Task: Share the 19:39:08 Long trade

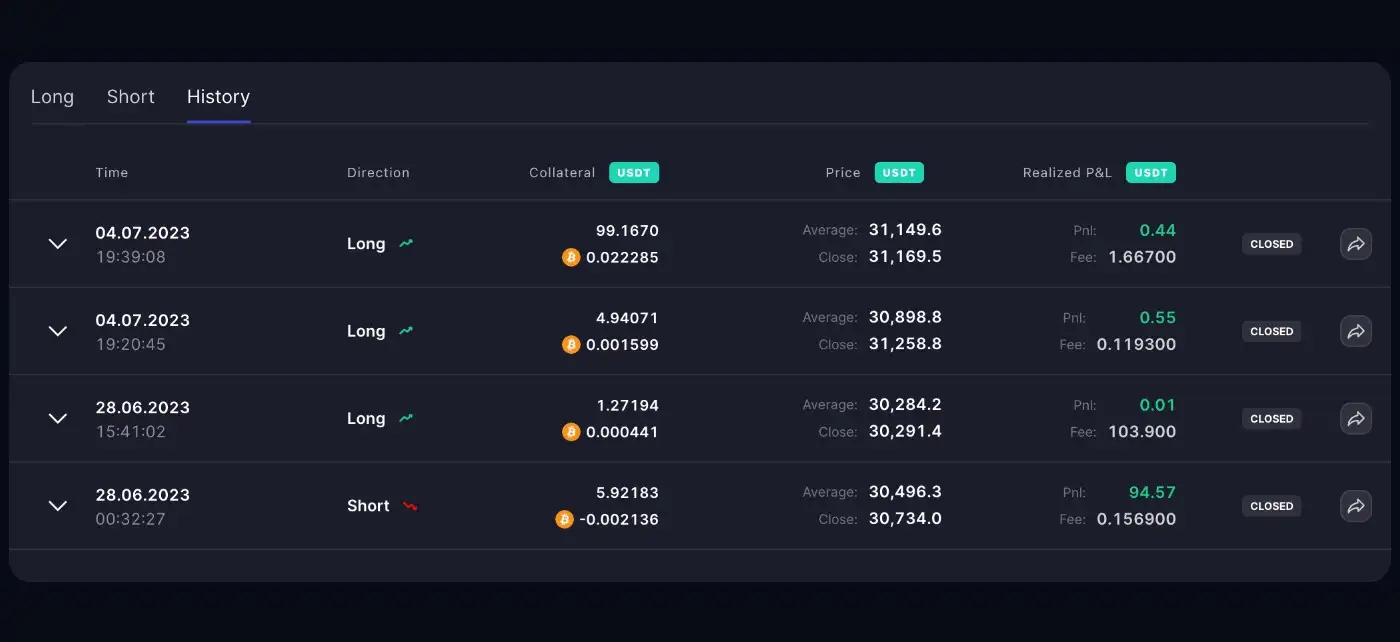Action: point(1355,244)
